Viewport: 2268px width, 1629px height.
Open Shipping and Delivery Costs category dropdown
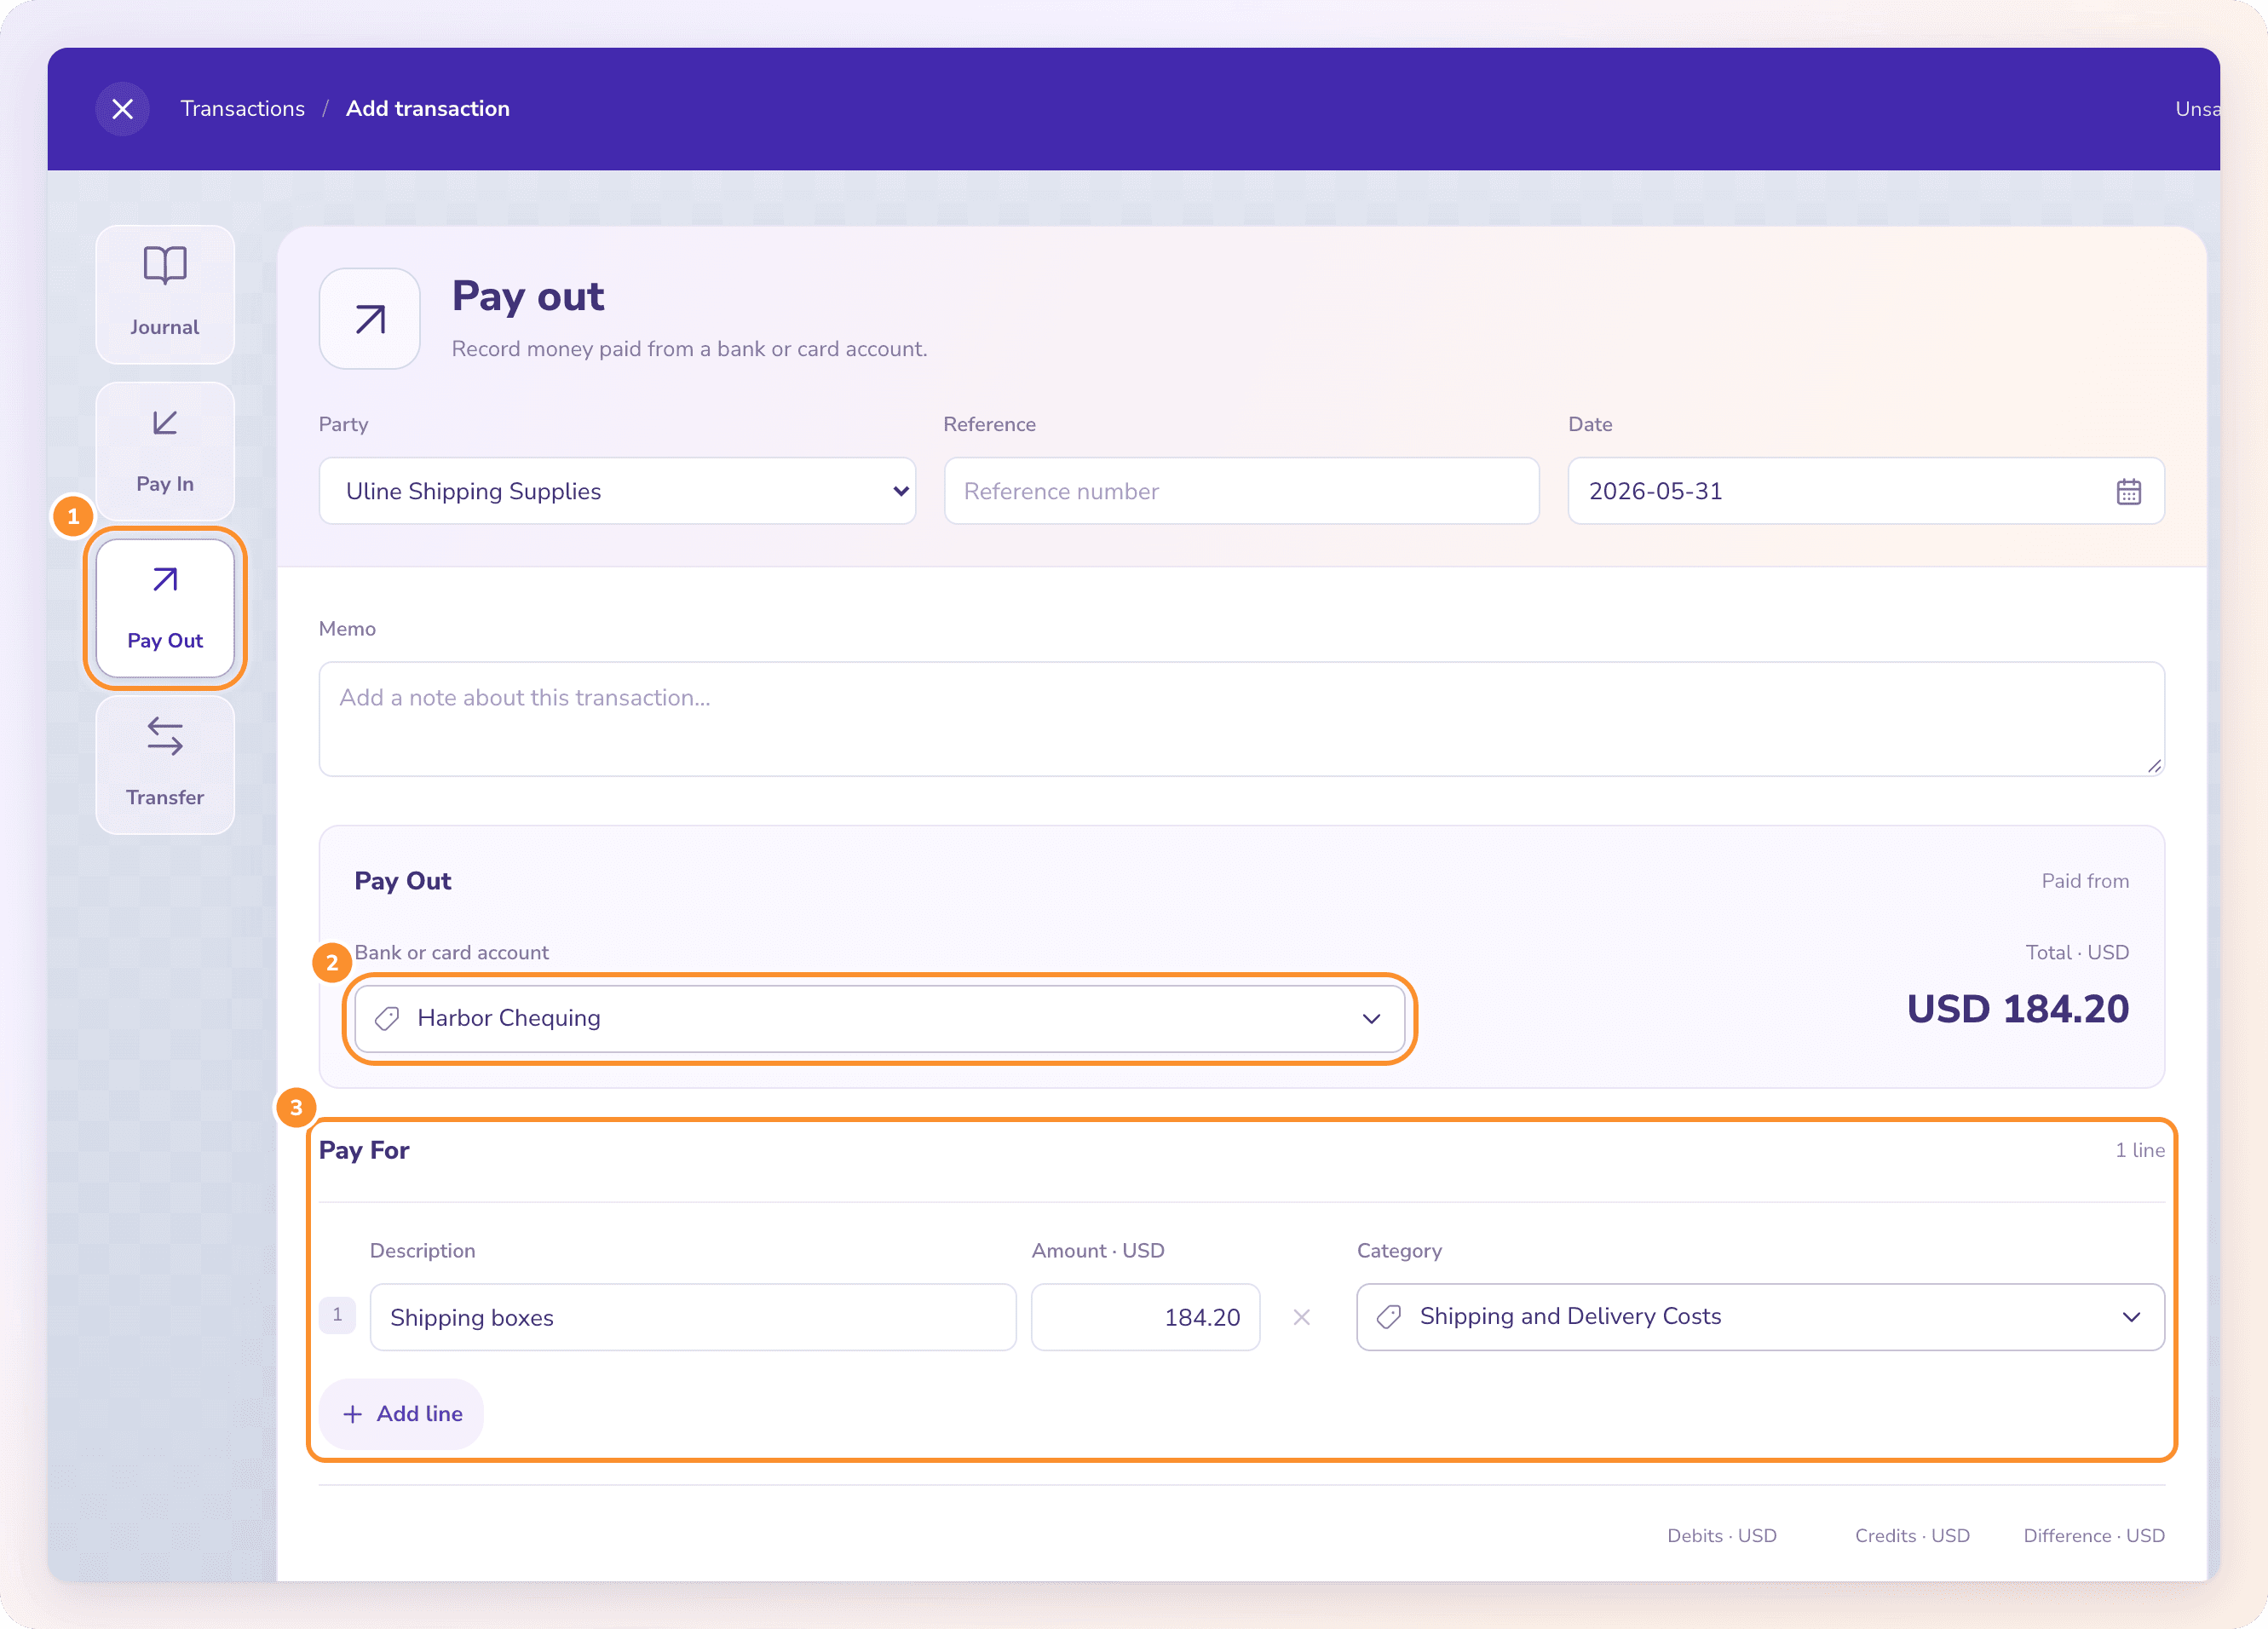(x=1760, y=1317)
